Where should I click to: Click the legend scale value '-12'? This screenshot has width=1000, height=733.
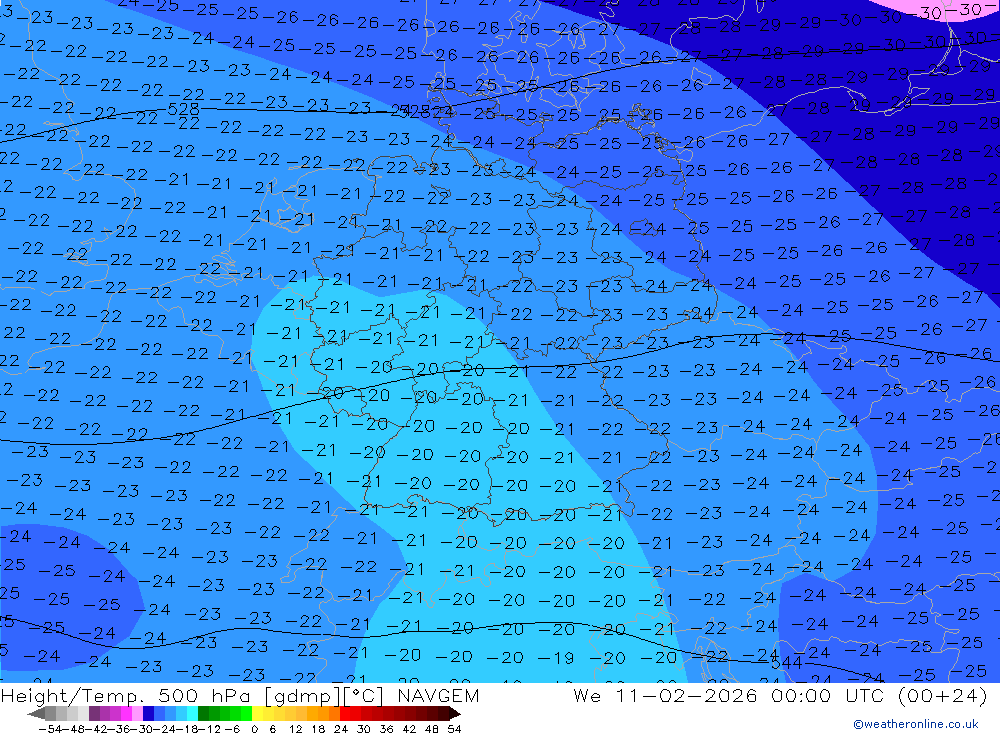click(210, 729)
